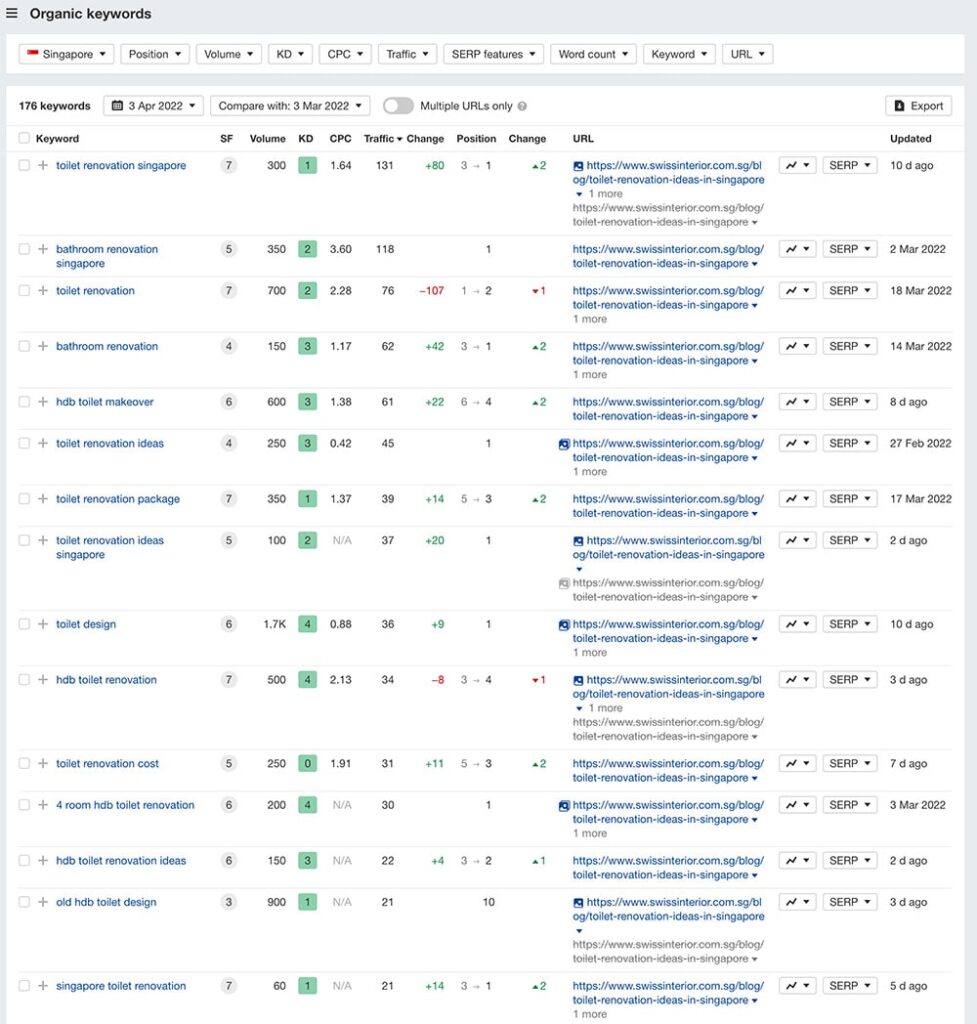Screen dimensions: 977x1024
Task: Open the chart icon for bathroom renovation singapore row
Action: 797,249
